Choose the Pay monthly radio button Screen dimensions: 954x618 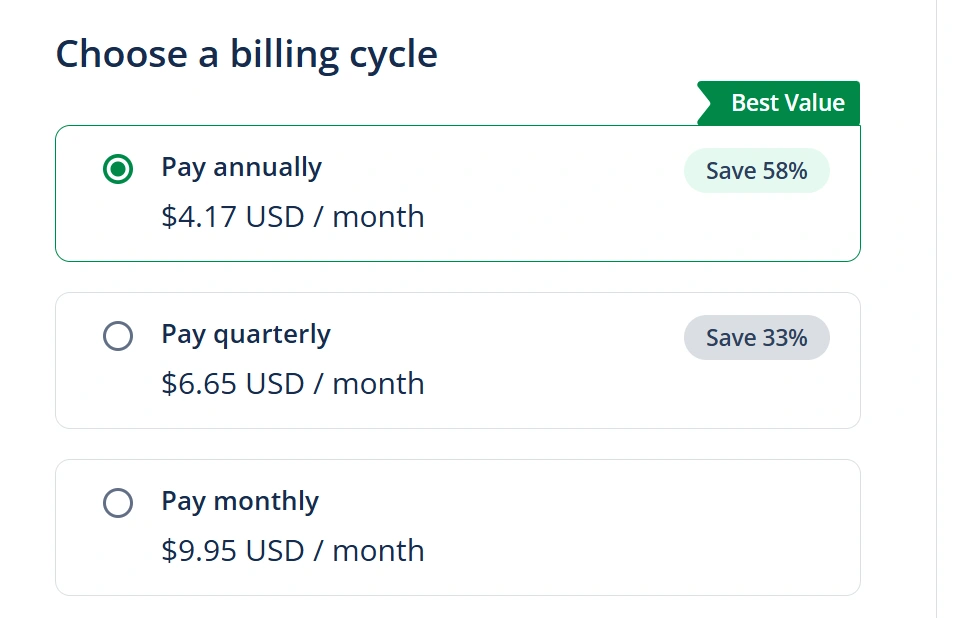(118, 503)
